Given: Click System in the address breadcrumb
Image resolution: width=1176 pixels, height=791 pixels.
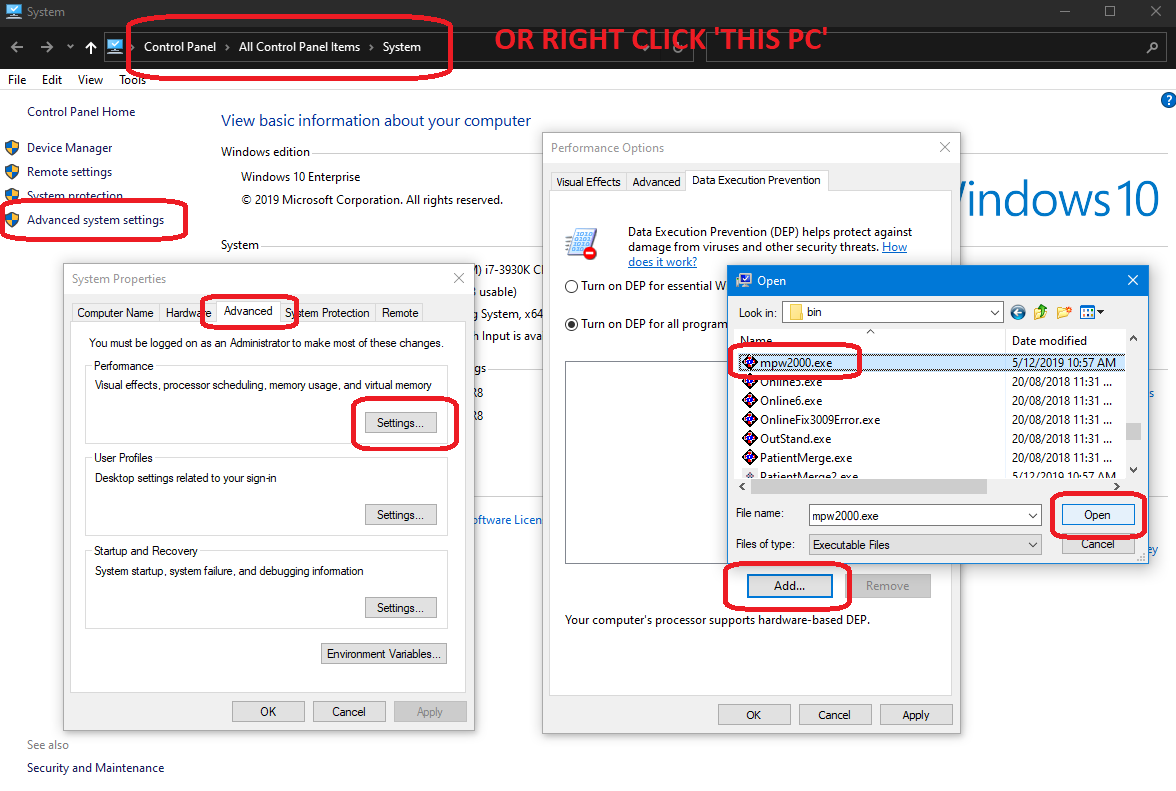Looking at the screenshot, I should point(402,47).
